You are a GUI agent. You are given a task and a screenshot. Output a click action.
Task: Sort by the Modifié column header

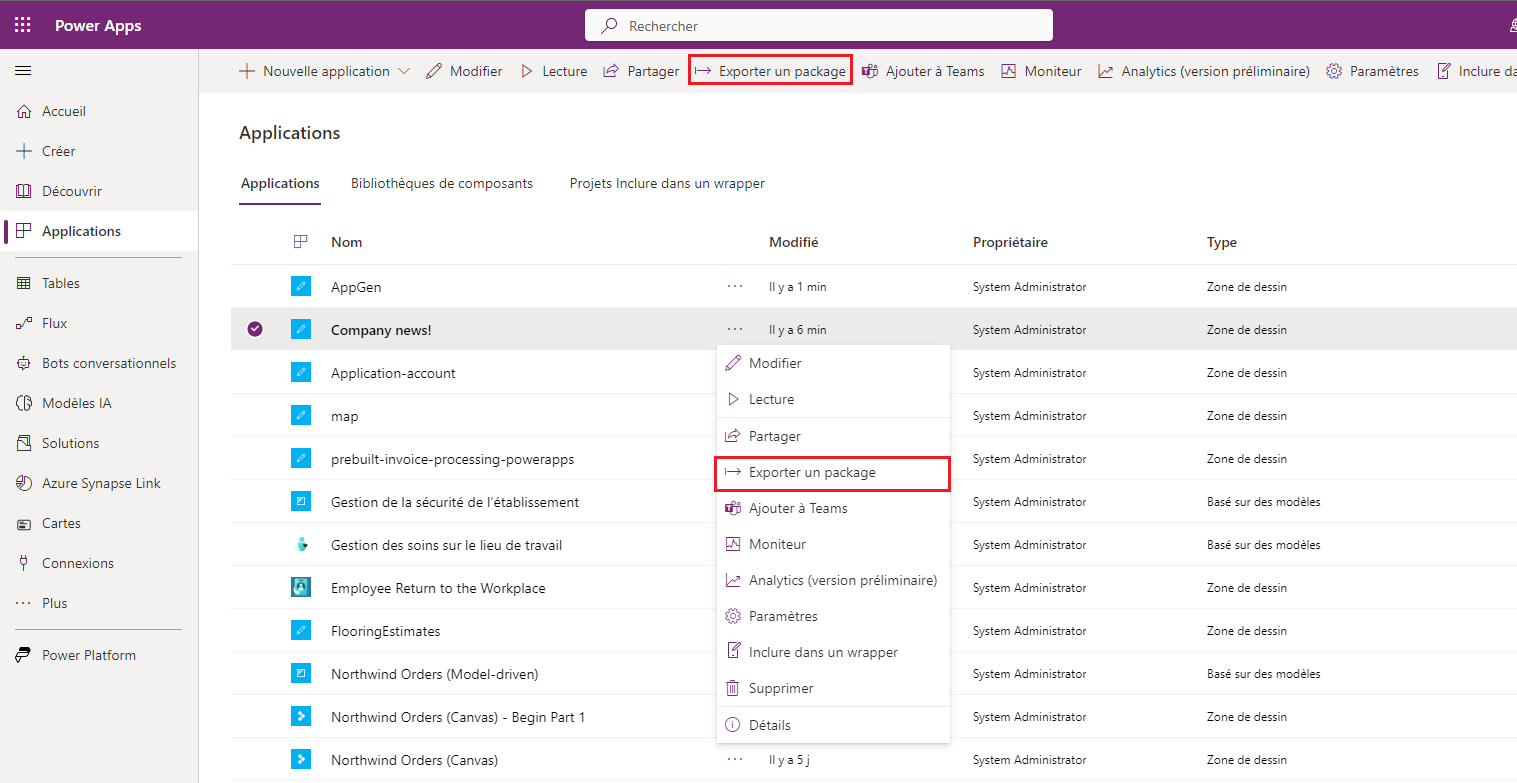click(793, 242)
